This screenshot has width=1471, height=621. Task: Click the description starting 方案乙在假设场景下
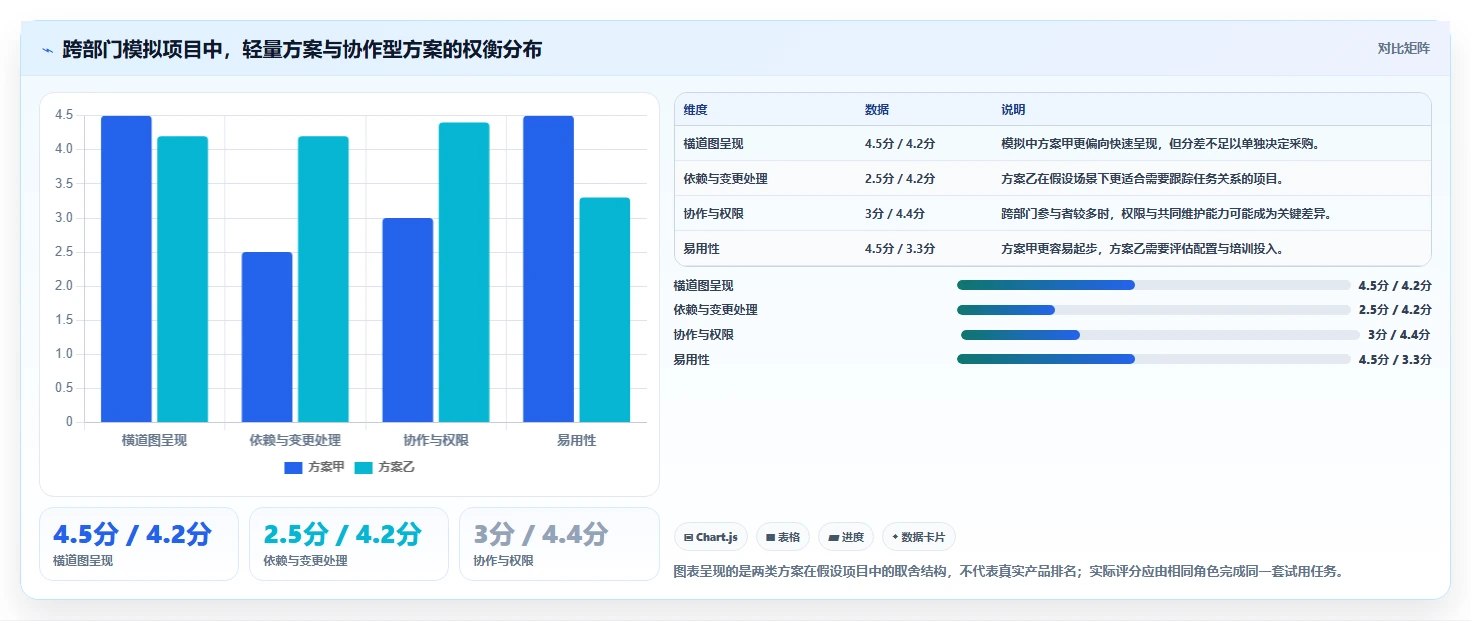[1142, 178]
